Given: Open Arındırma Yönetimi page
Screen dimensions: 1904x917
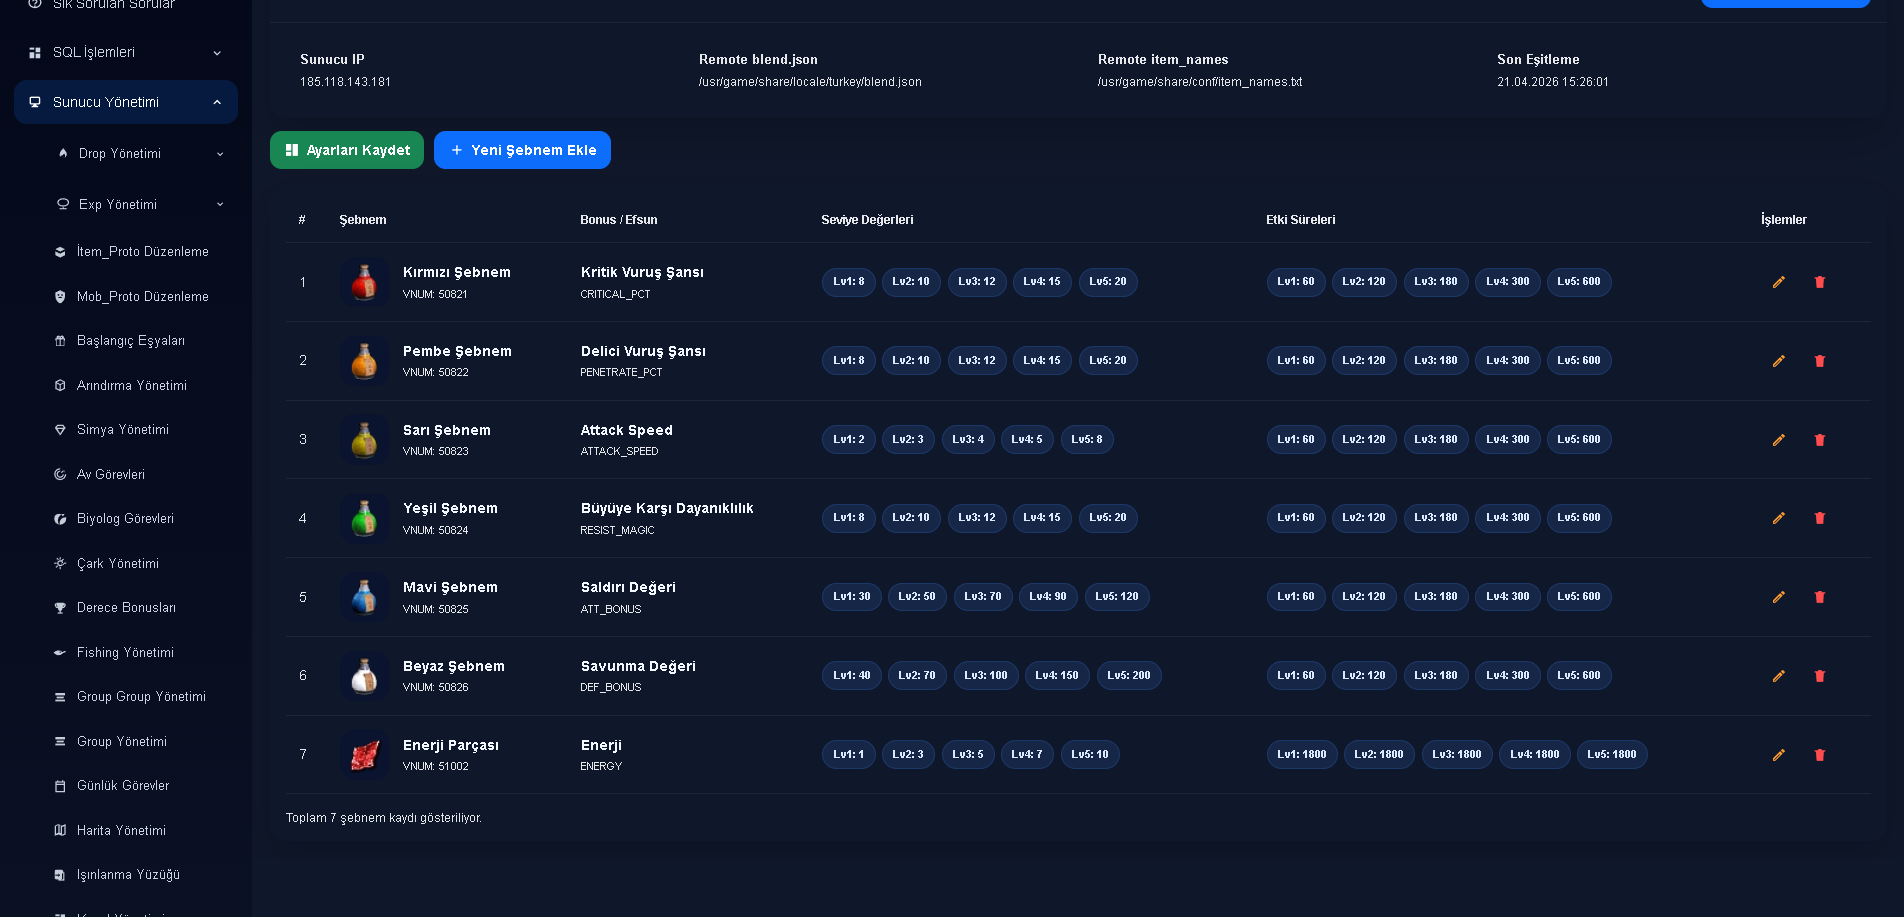Looking at the screenshot, I should tap(132, 386).
